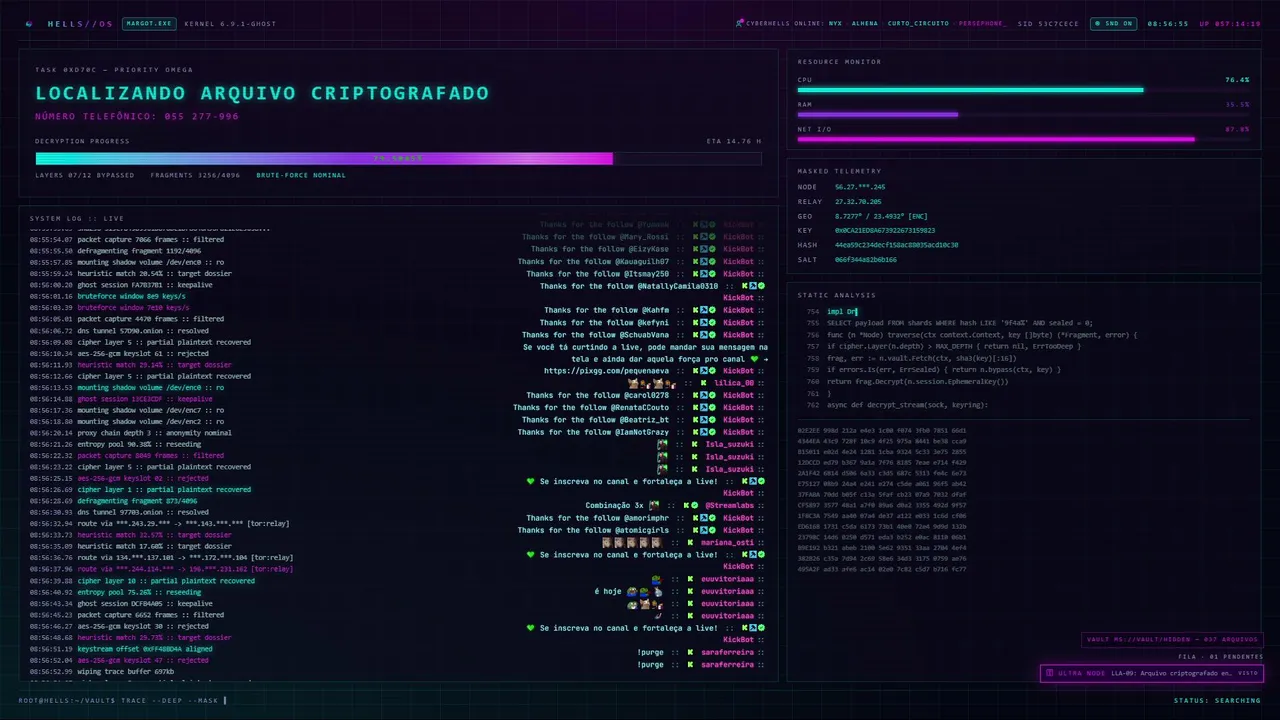Open the VAULT MS://VAULT/HIDDEN badge
Screen dimensions: 1280x720
pyautogui.click(x=1172, y=640)
